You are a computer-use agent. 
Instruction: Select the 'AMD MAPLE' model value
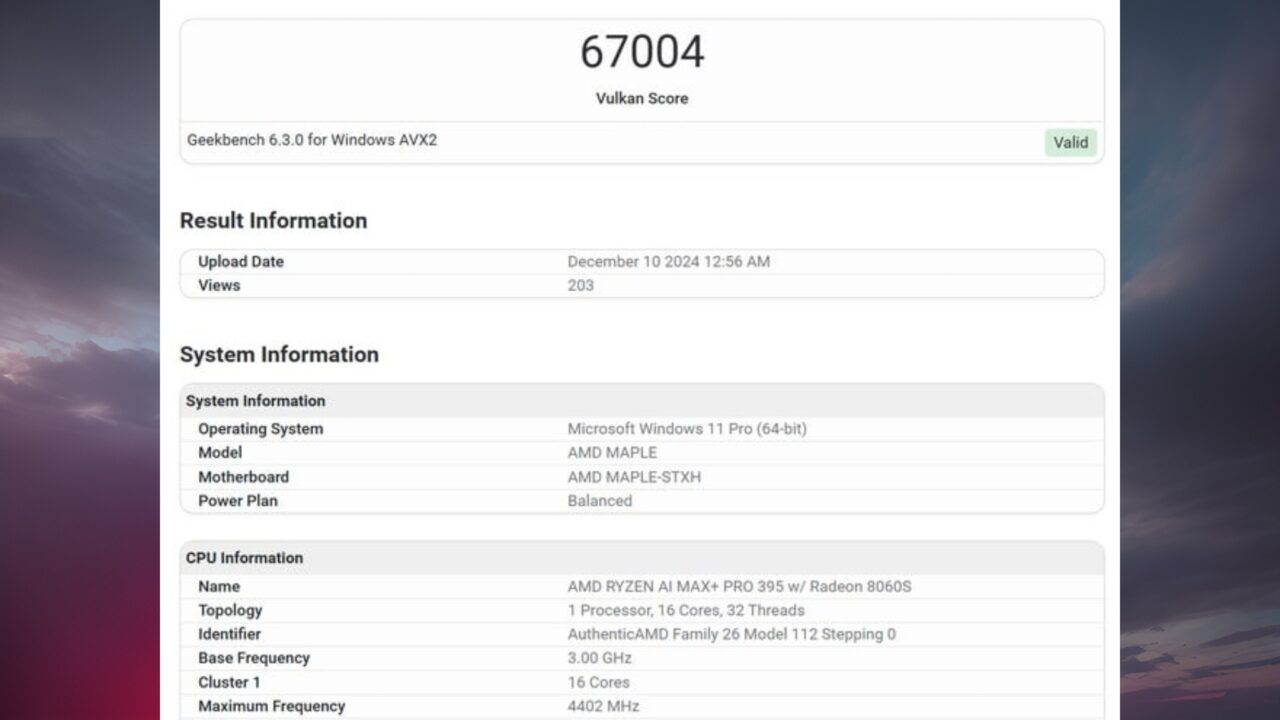613,452
